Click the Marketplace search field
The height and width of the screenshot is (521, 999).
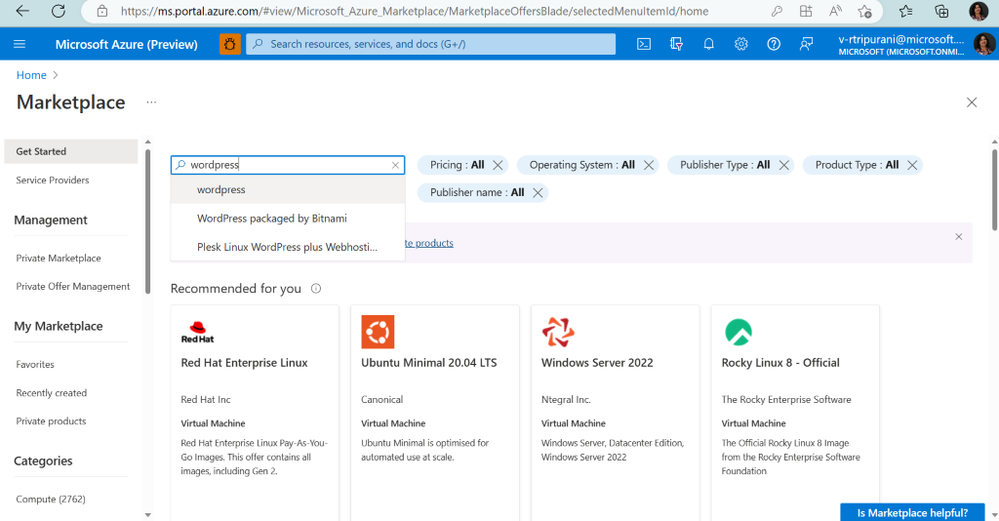pyautogui.click(x=288, y=165)
